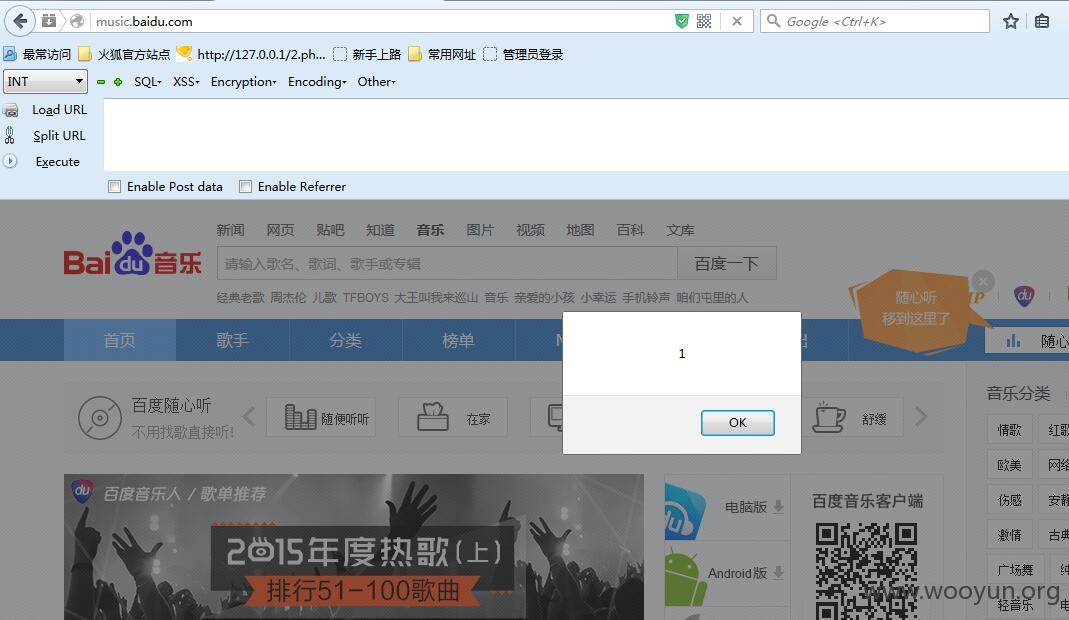This screenshot has height=620, width=1069.
Task: Download the Android版 client
Action: 727,574
